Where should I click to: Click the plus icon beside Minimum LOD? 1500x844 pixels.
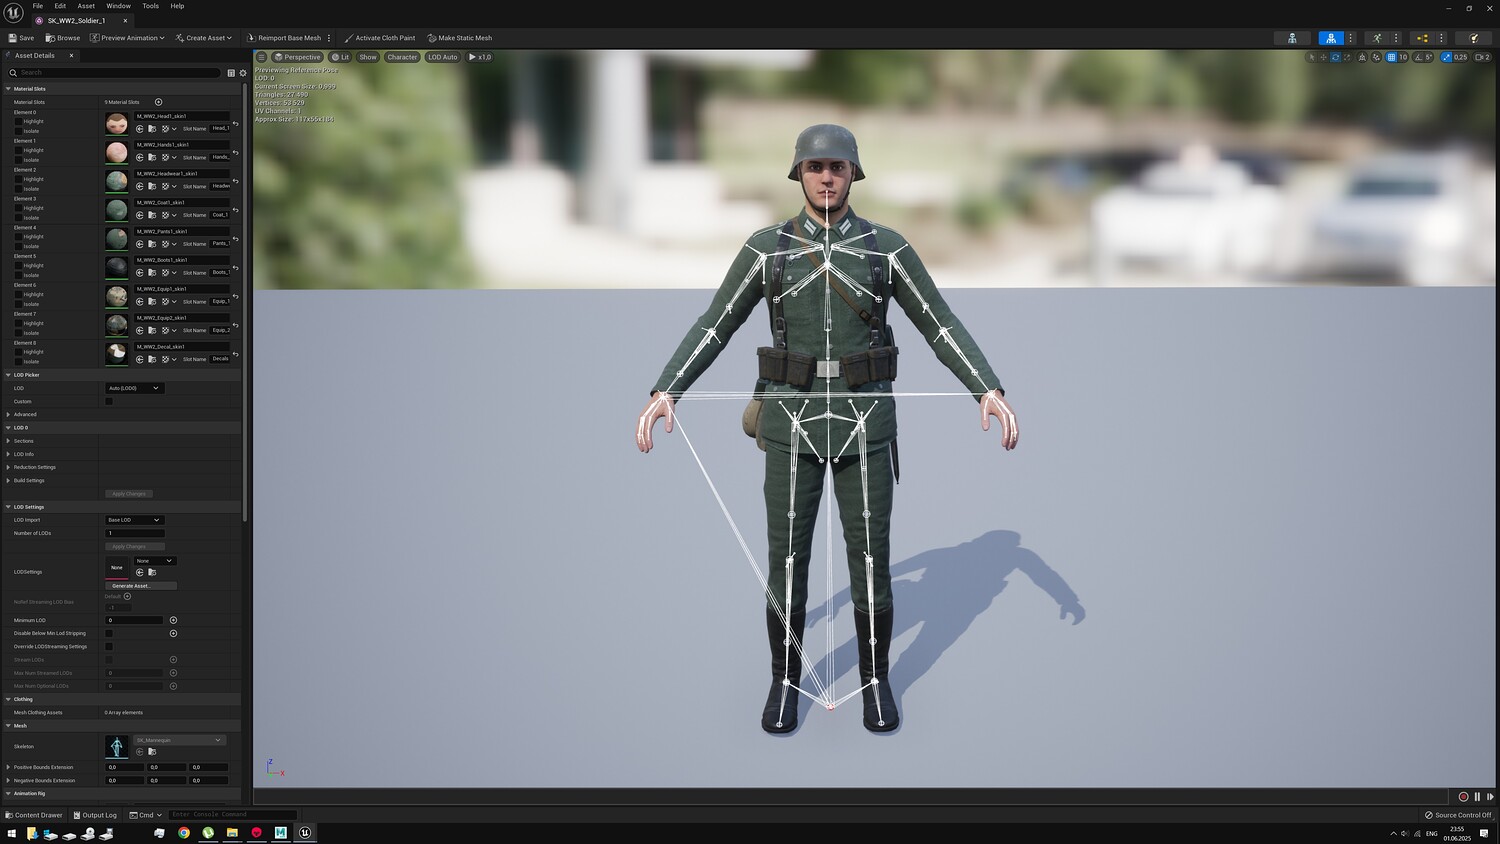pyautogui.click(x=173, y=620)
